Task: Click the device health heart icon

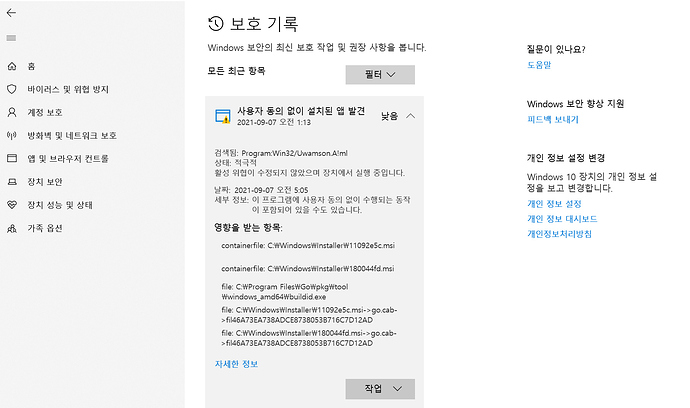Action: point(12,205)
